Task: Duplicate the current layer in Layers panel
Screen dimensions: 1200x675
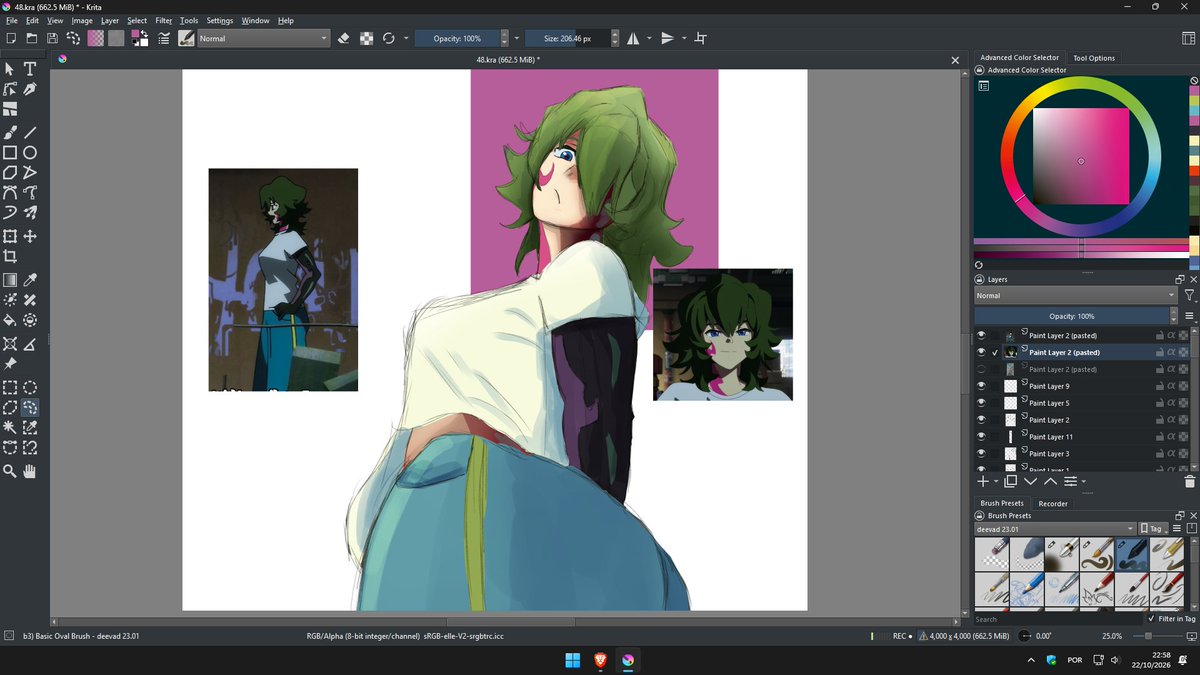Action: pyautogui.click(x=1011, y=481)
